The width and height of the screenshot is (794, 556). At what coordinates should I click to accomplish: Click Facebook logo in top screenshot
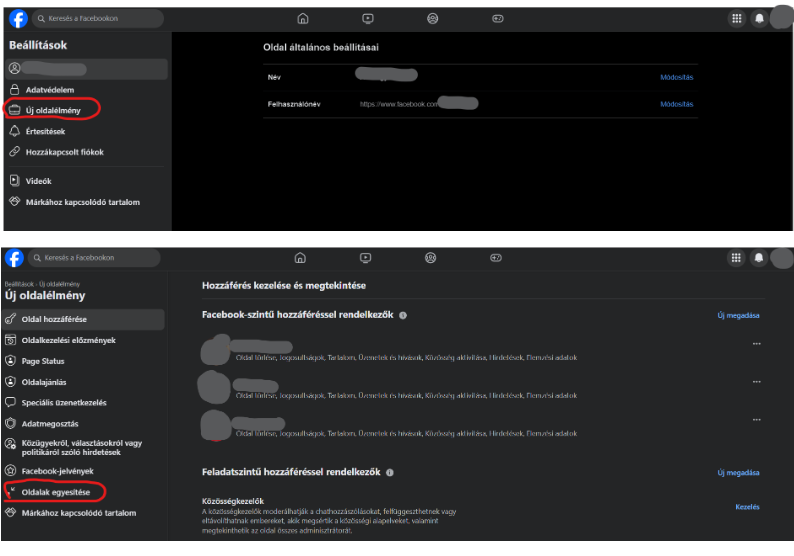[x=18, y=19]
